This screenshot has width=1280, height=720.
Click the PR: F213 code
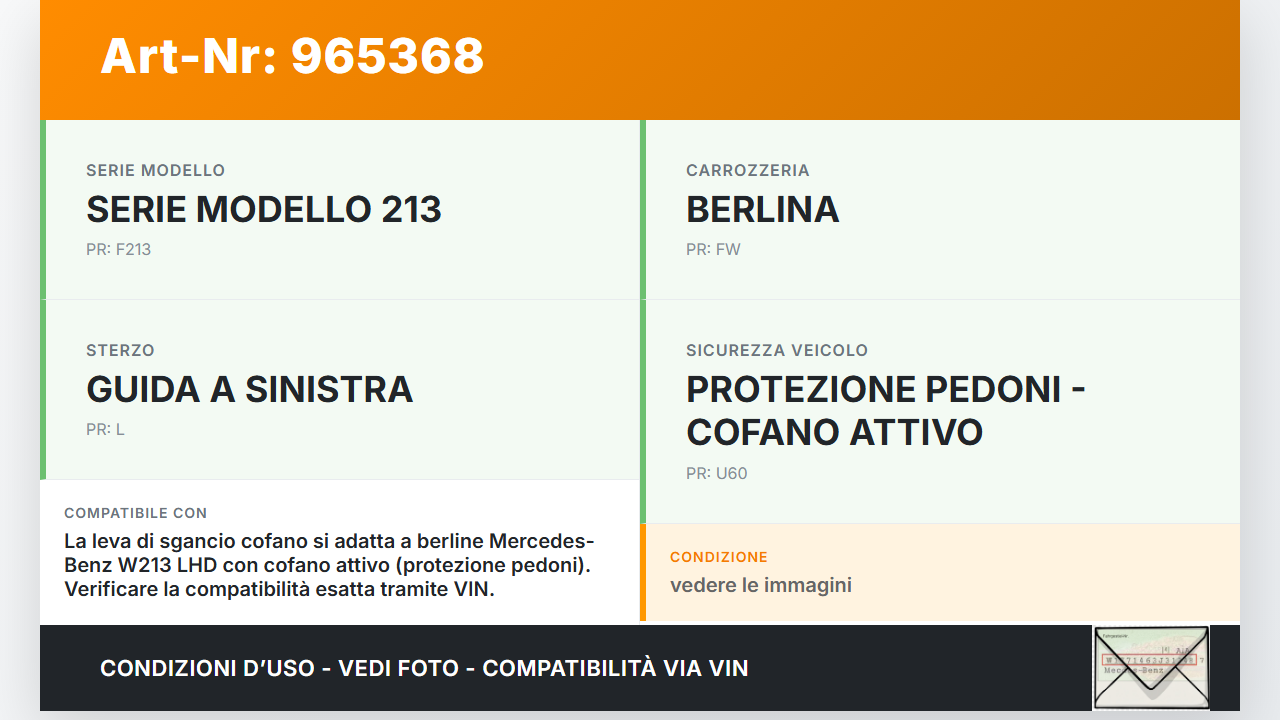[118, 249]
